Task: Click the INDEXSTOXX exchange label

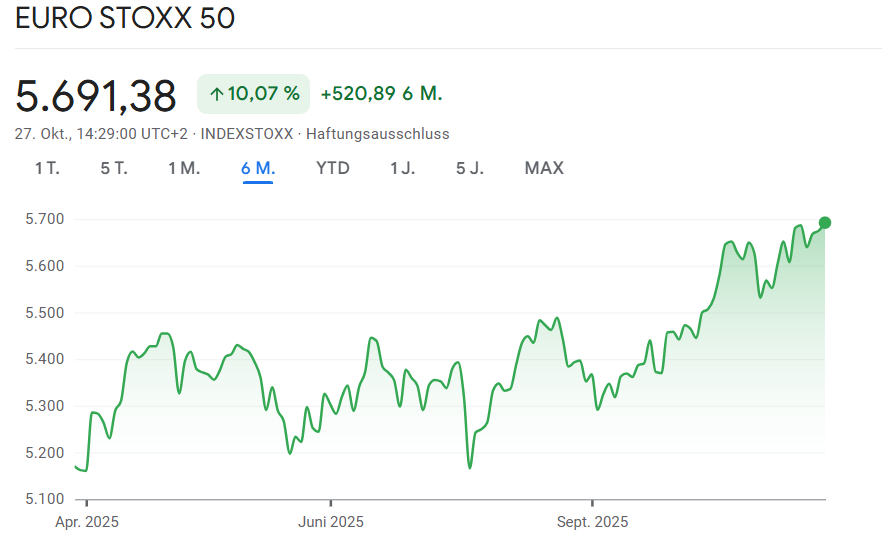Action: click(x=247, y=134)
